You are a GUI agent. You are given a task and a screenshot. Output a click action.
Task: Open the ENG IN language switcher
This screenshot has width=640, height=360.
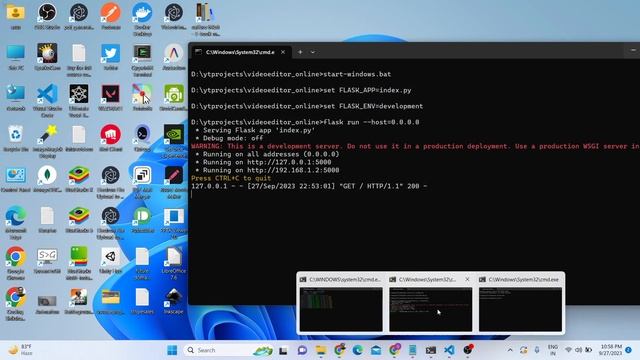[x=553, y=350]
